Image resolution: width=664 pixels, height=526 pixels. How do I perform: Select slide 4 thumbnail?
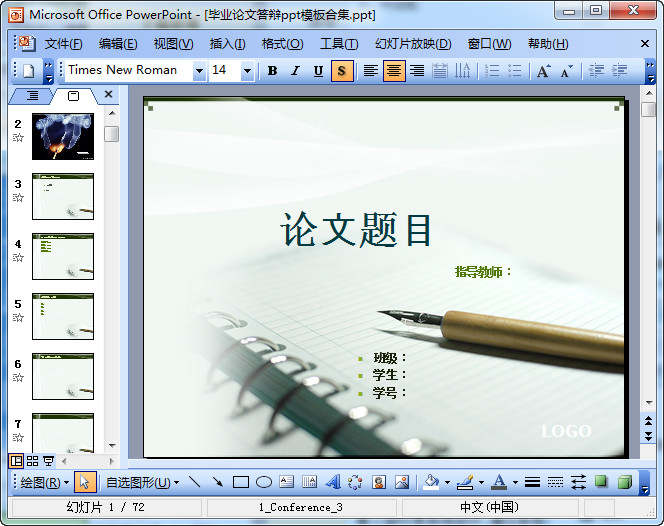coord(63,257)
